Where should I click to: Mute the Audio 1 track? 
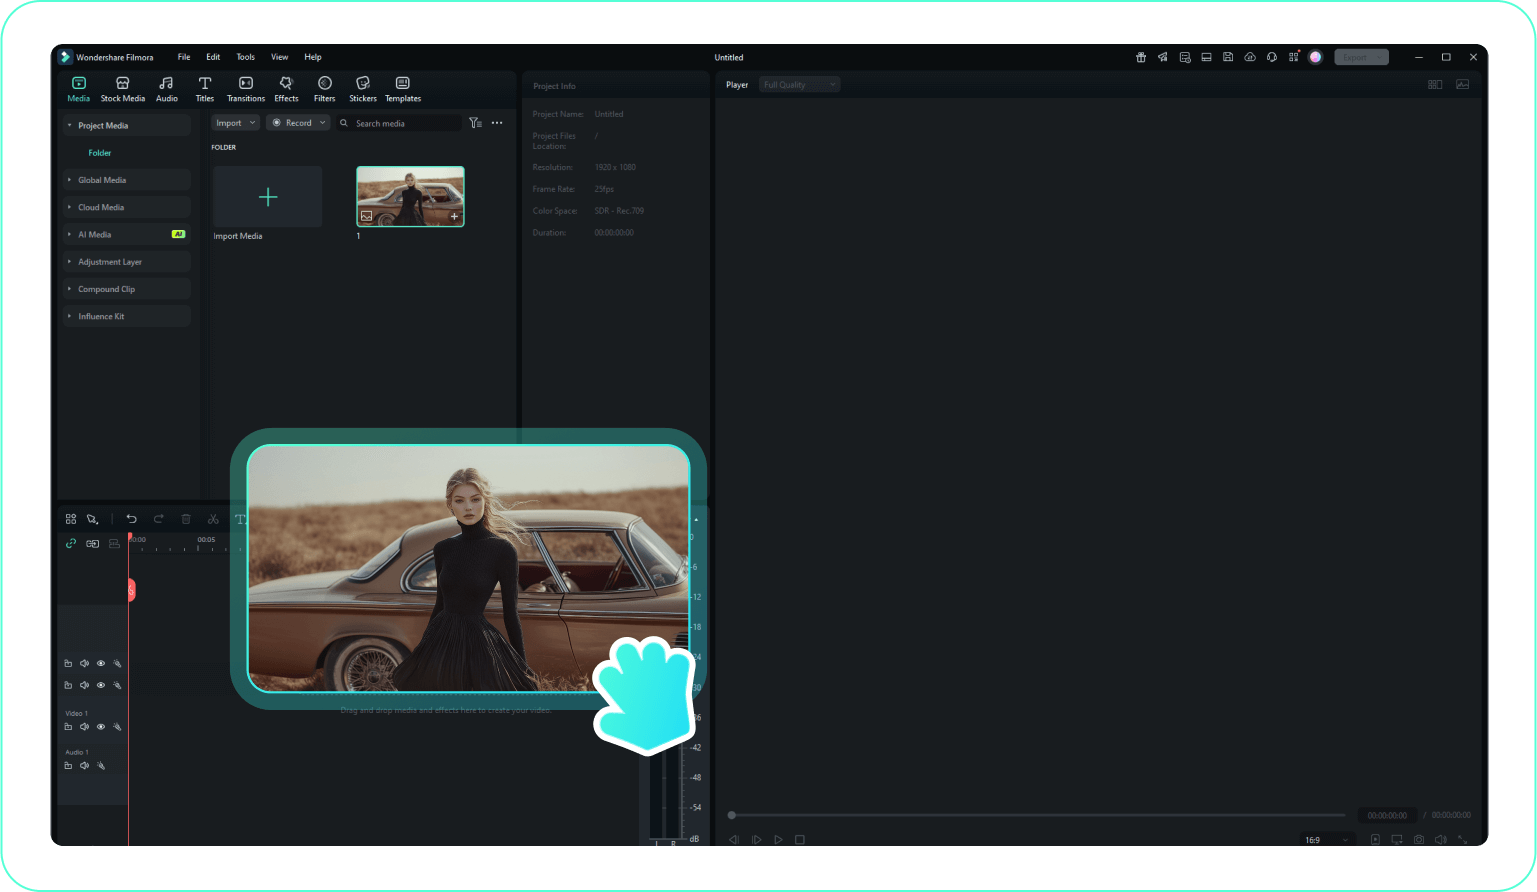85,766
